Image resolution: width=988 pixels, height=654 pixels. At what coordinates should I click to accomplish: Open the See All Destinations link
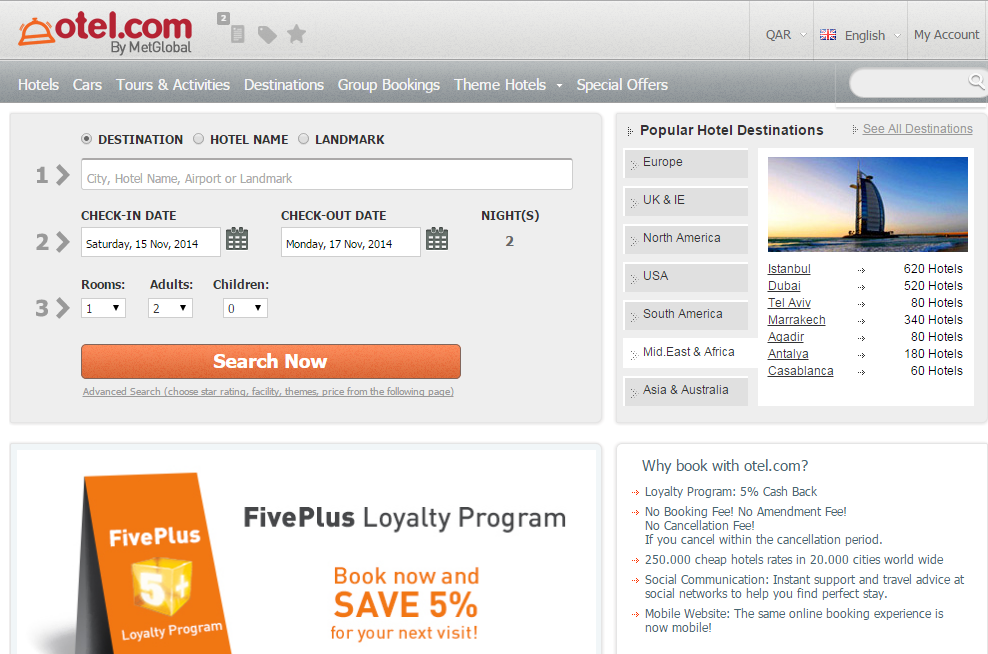pyautogui.click(x=917, y=129)
